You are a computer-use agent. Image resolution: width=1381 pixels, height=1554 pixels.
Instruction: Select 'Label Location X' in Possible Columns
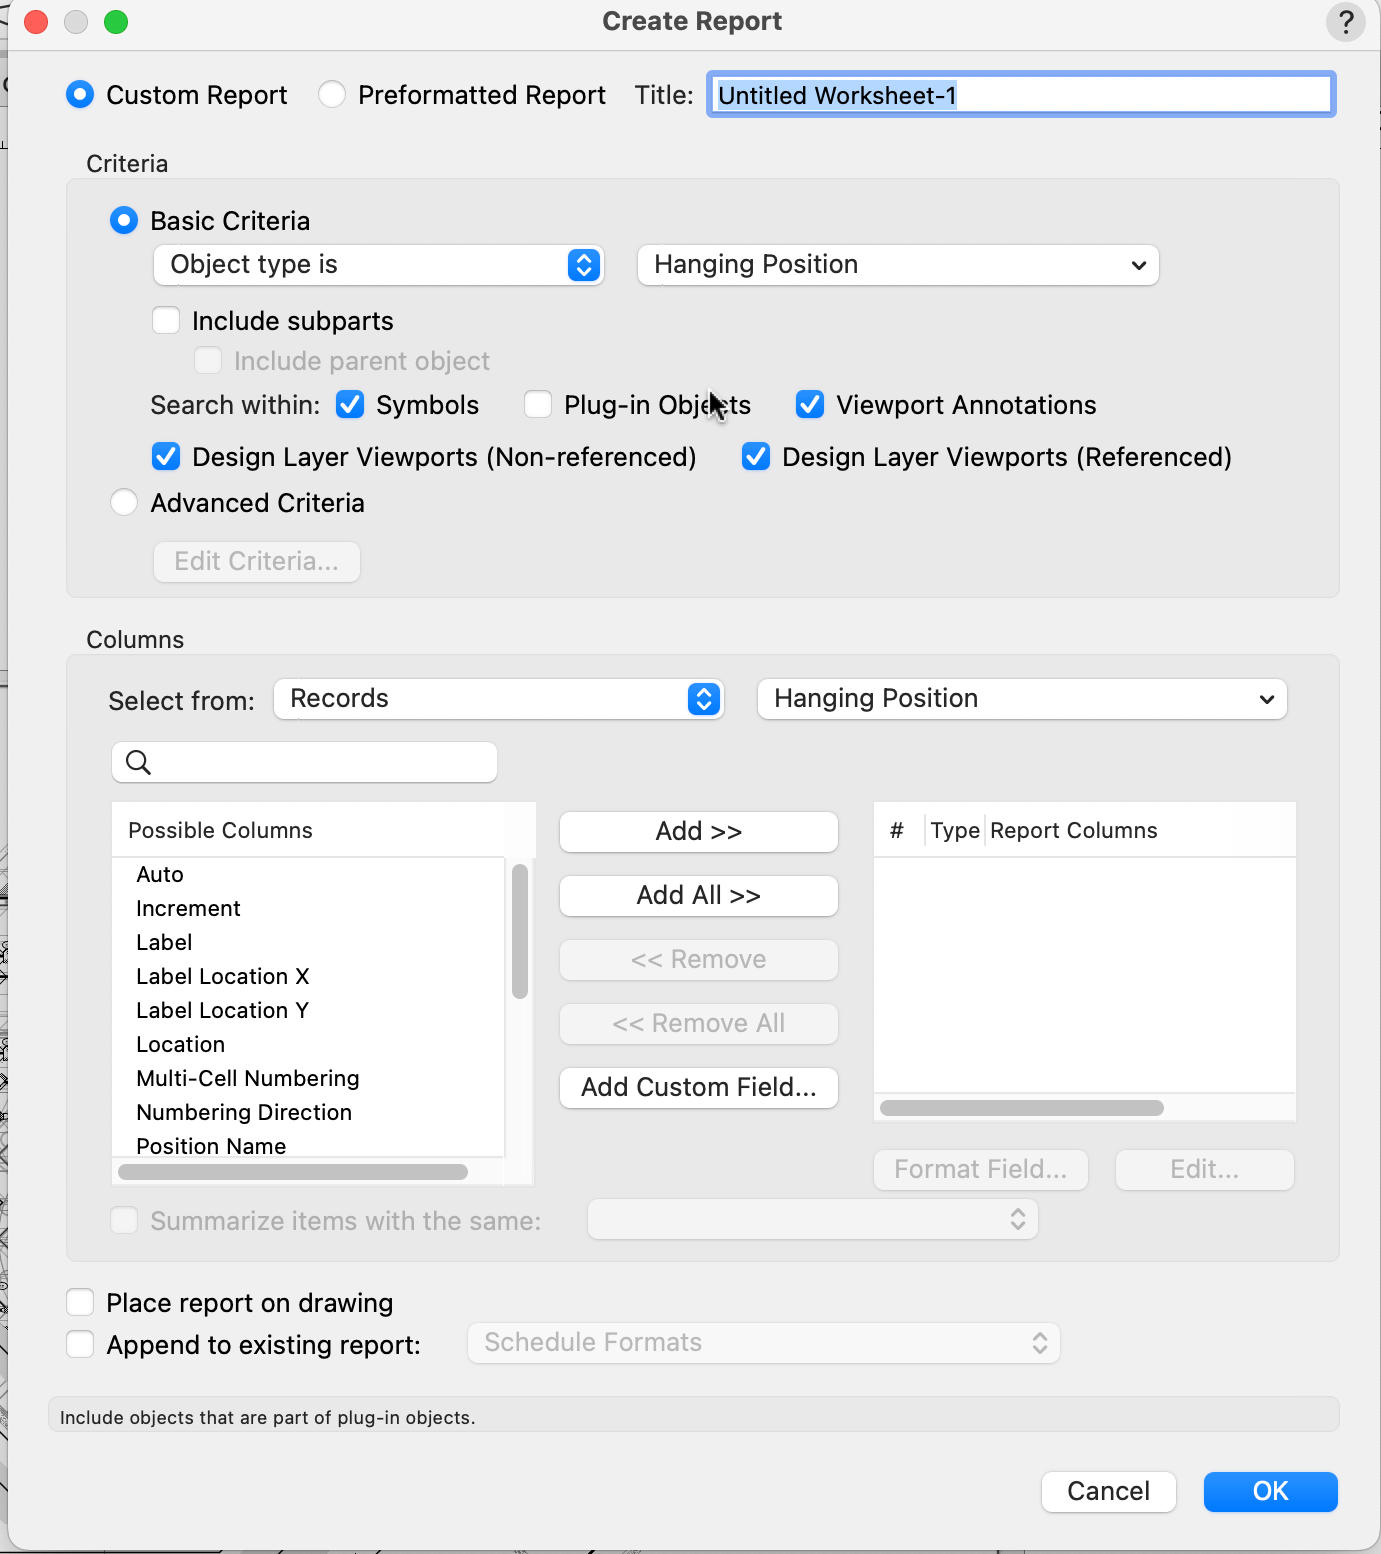click(x=223, y=977)
